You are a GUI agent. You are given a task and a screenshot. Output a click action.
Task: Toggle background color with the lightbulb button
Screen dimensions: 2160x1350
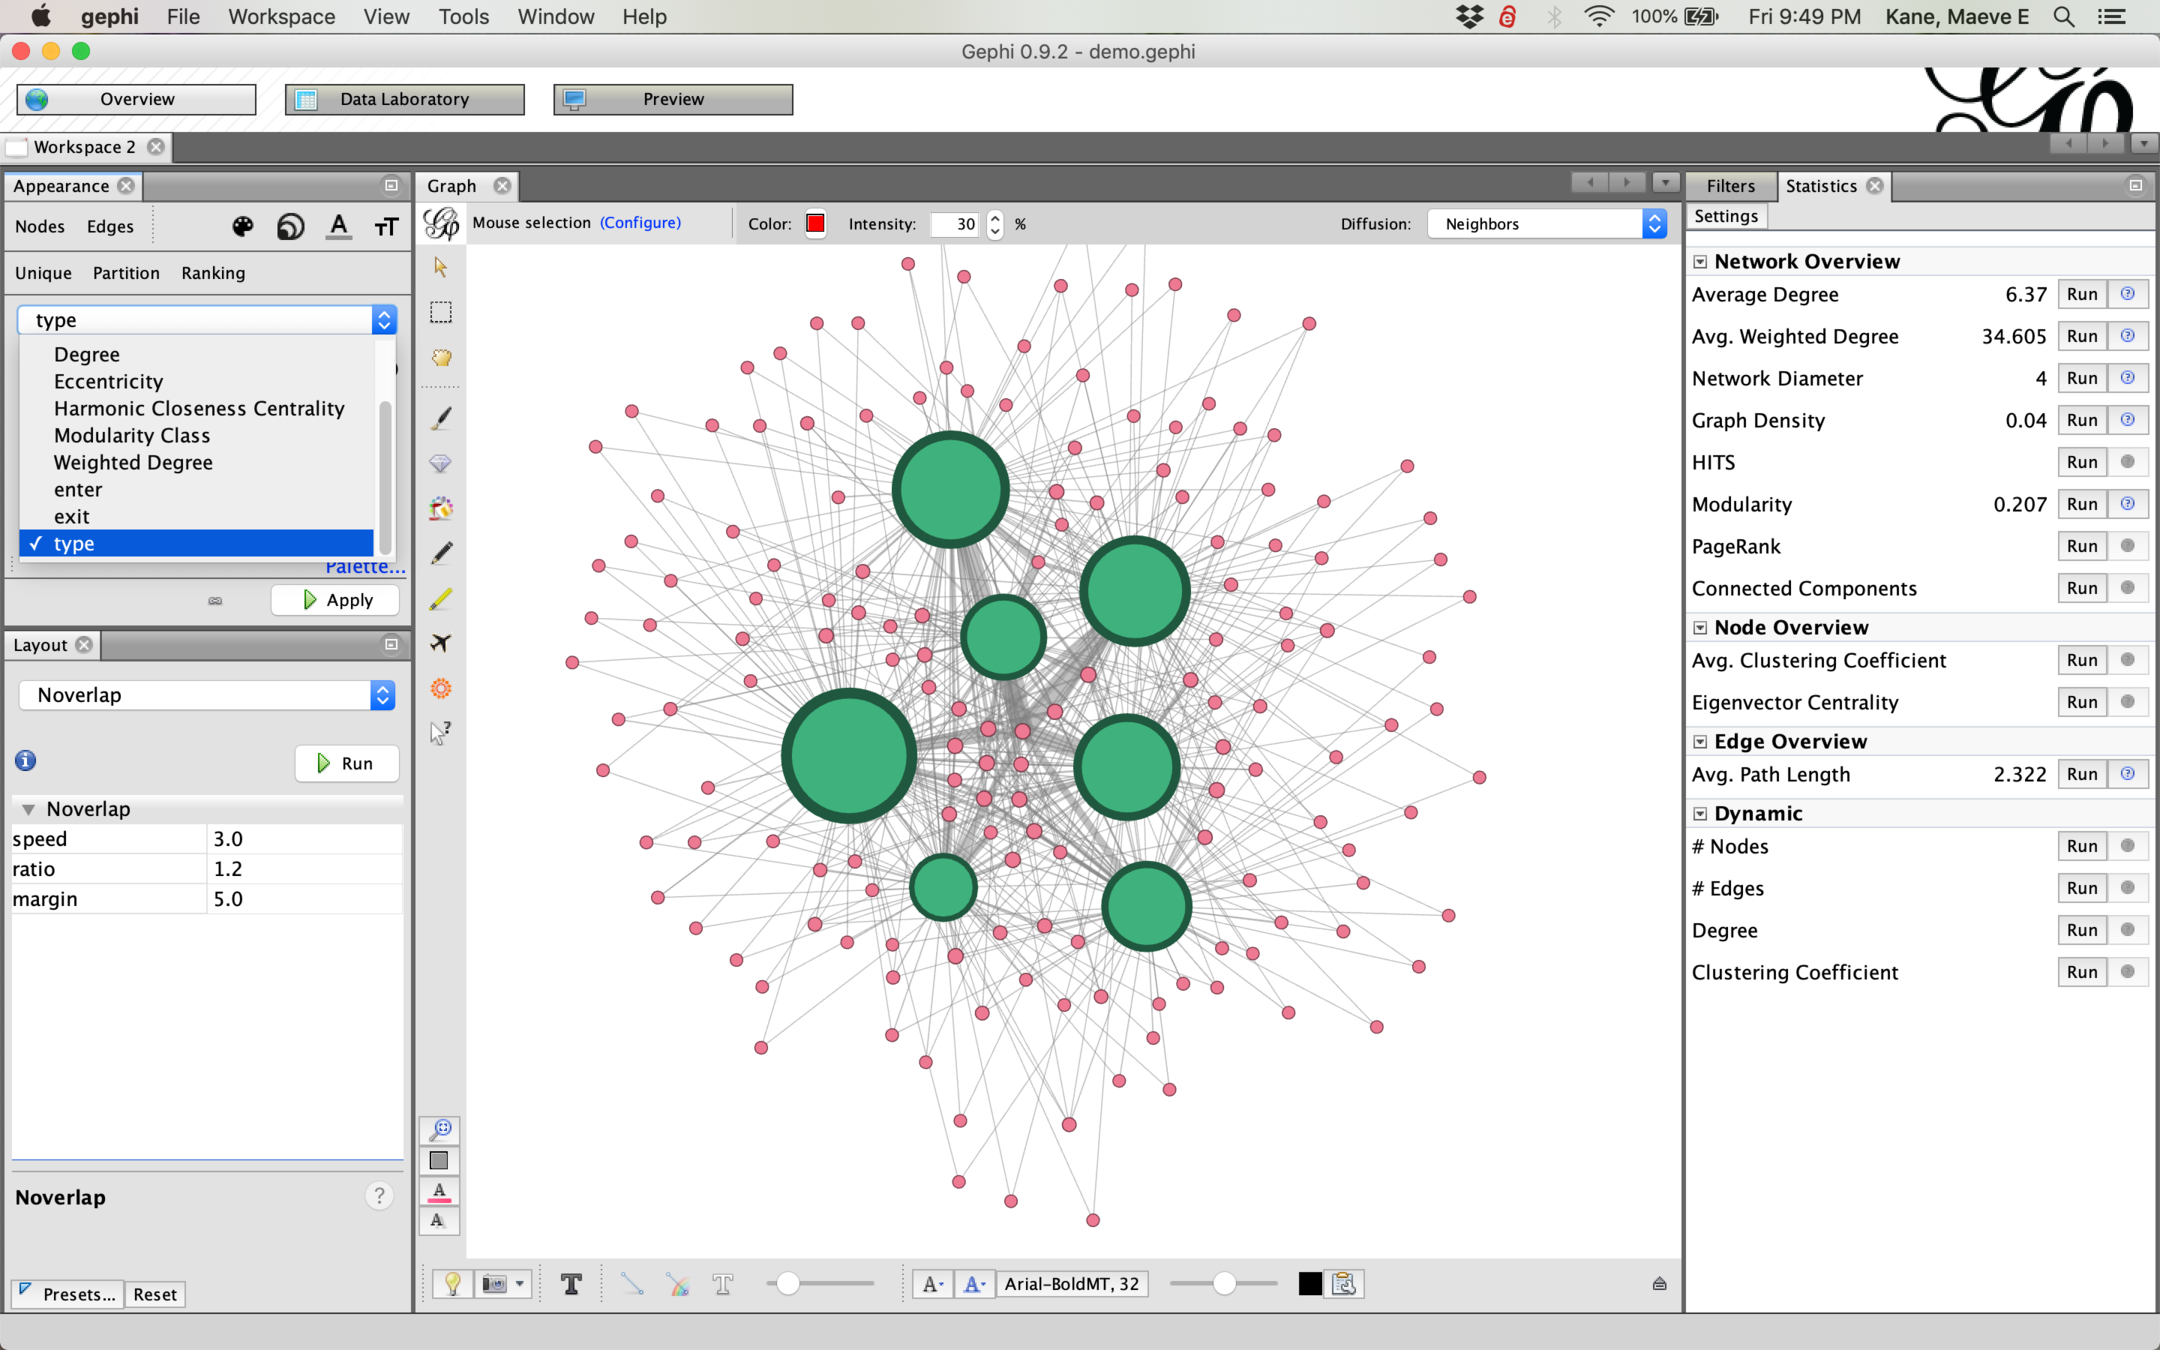tap(452, 1284)
